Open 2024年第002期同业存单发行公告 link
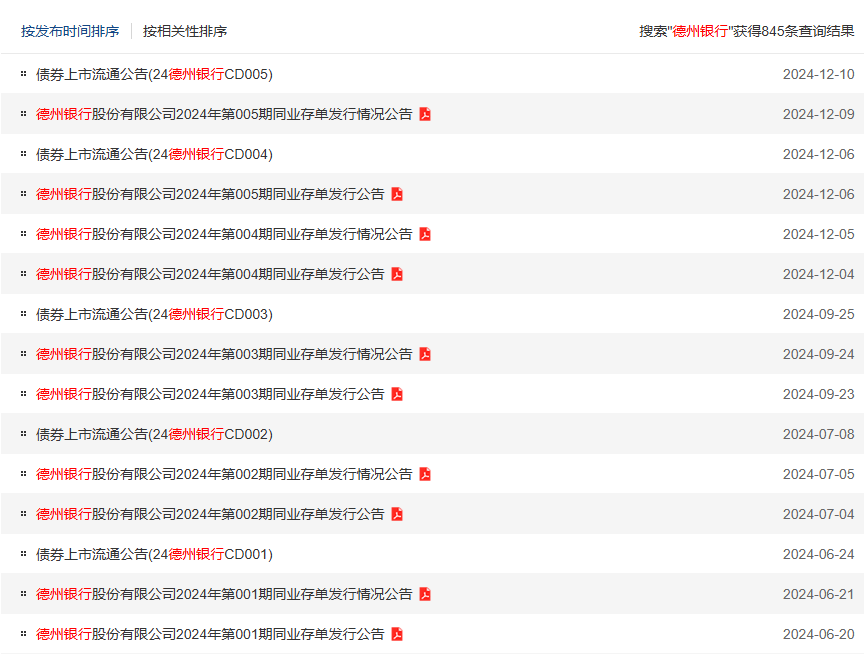The height and width of the screenshot is (656, 864). [x=210, y=514]
